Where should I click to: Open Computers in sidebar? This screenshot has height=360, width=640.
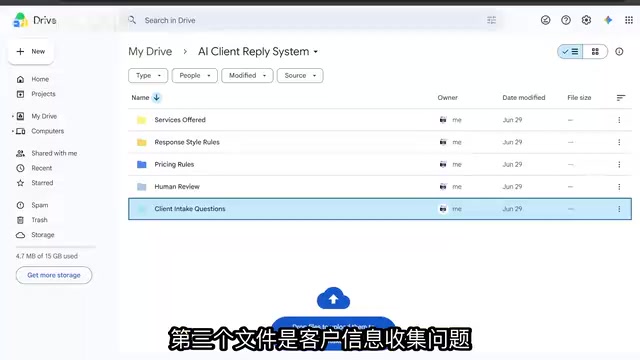(48, 131)
